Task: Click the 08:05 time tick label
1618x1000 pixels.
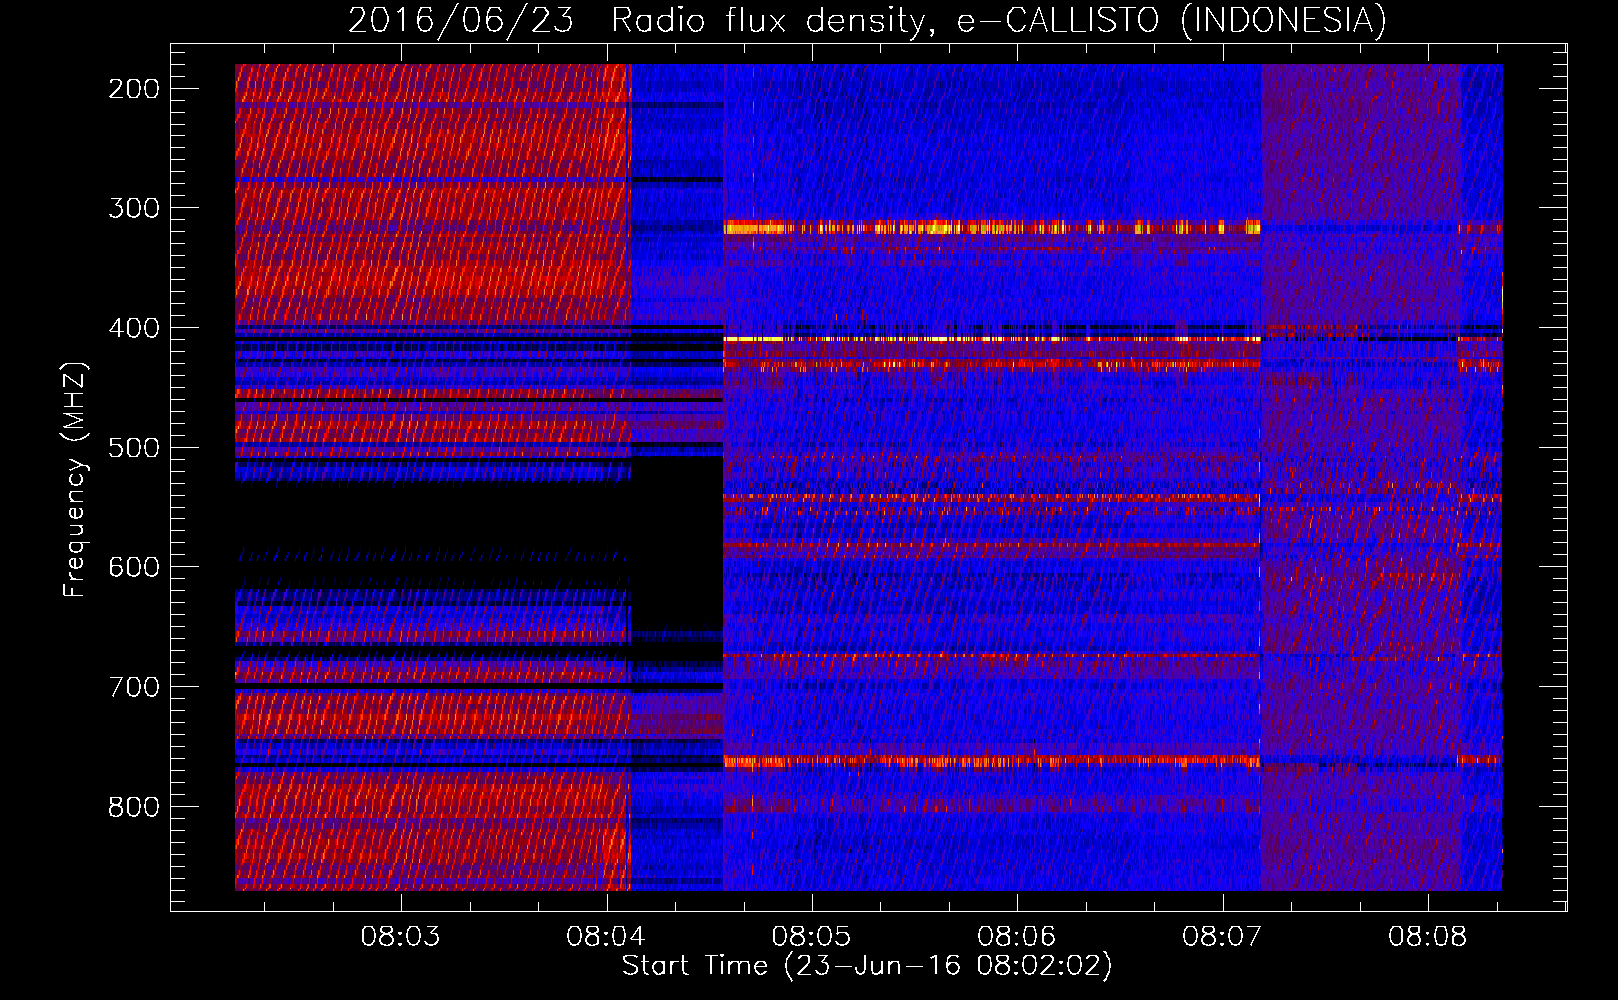Action: [x=812, y=937]
